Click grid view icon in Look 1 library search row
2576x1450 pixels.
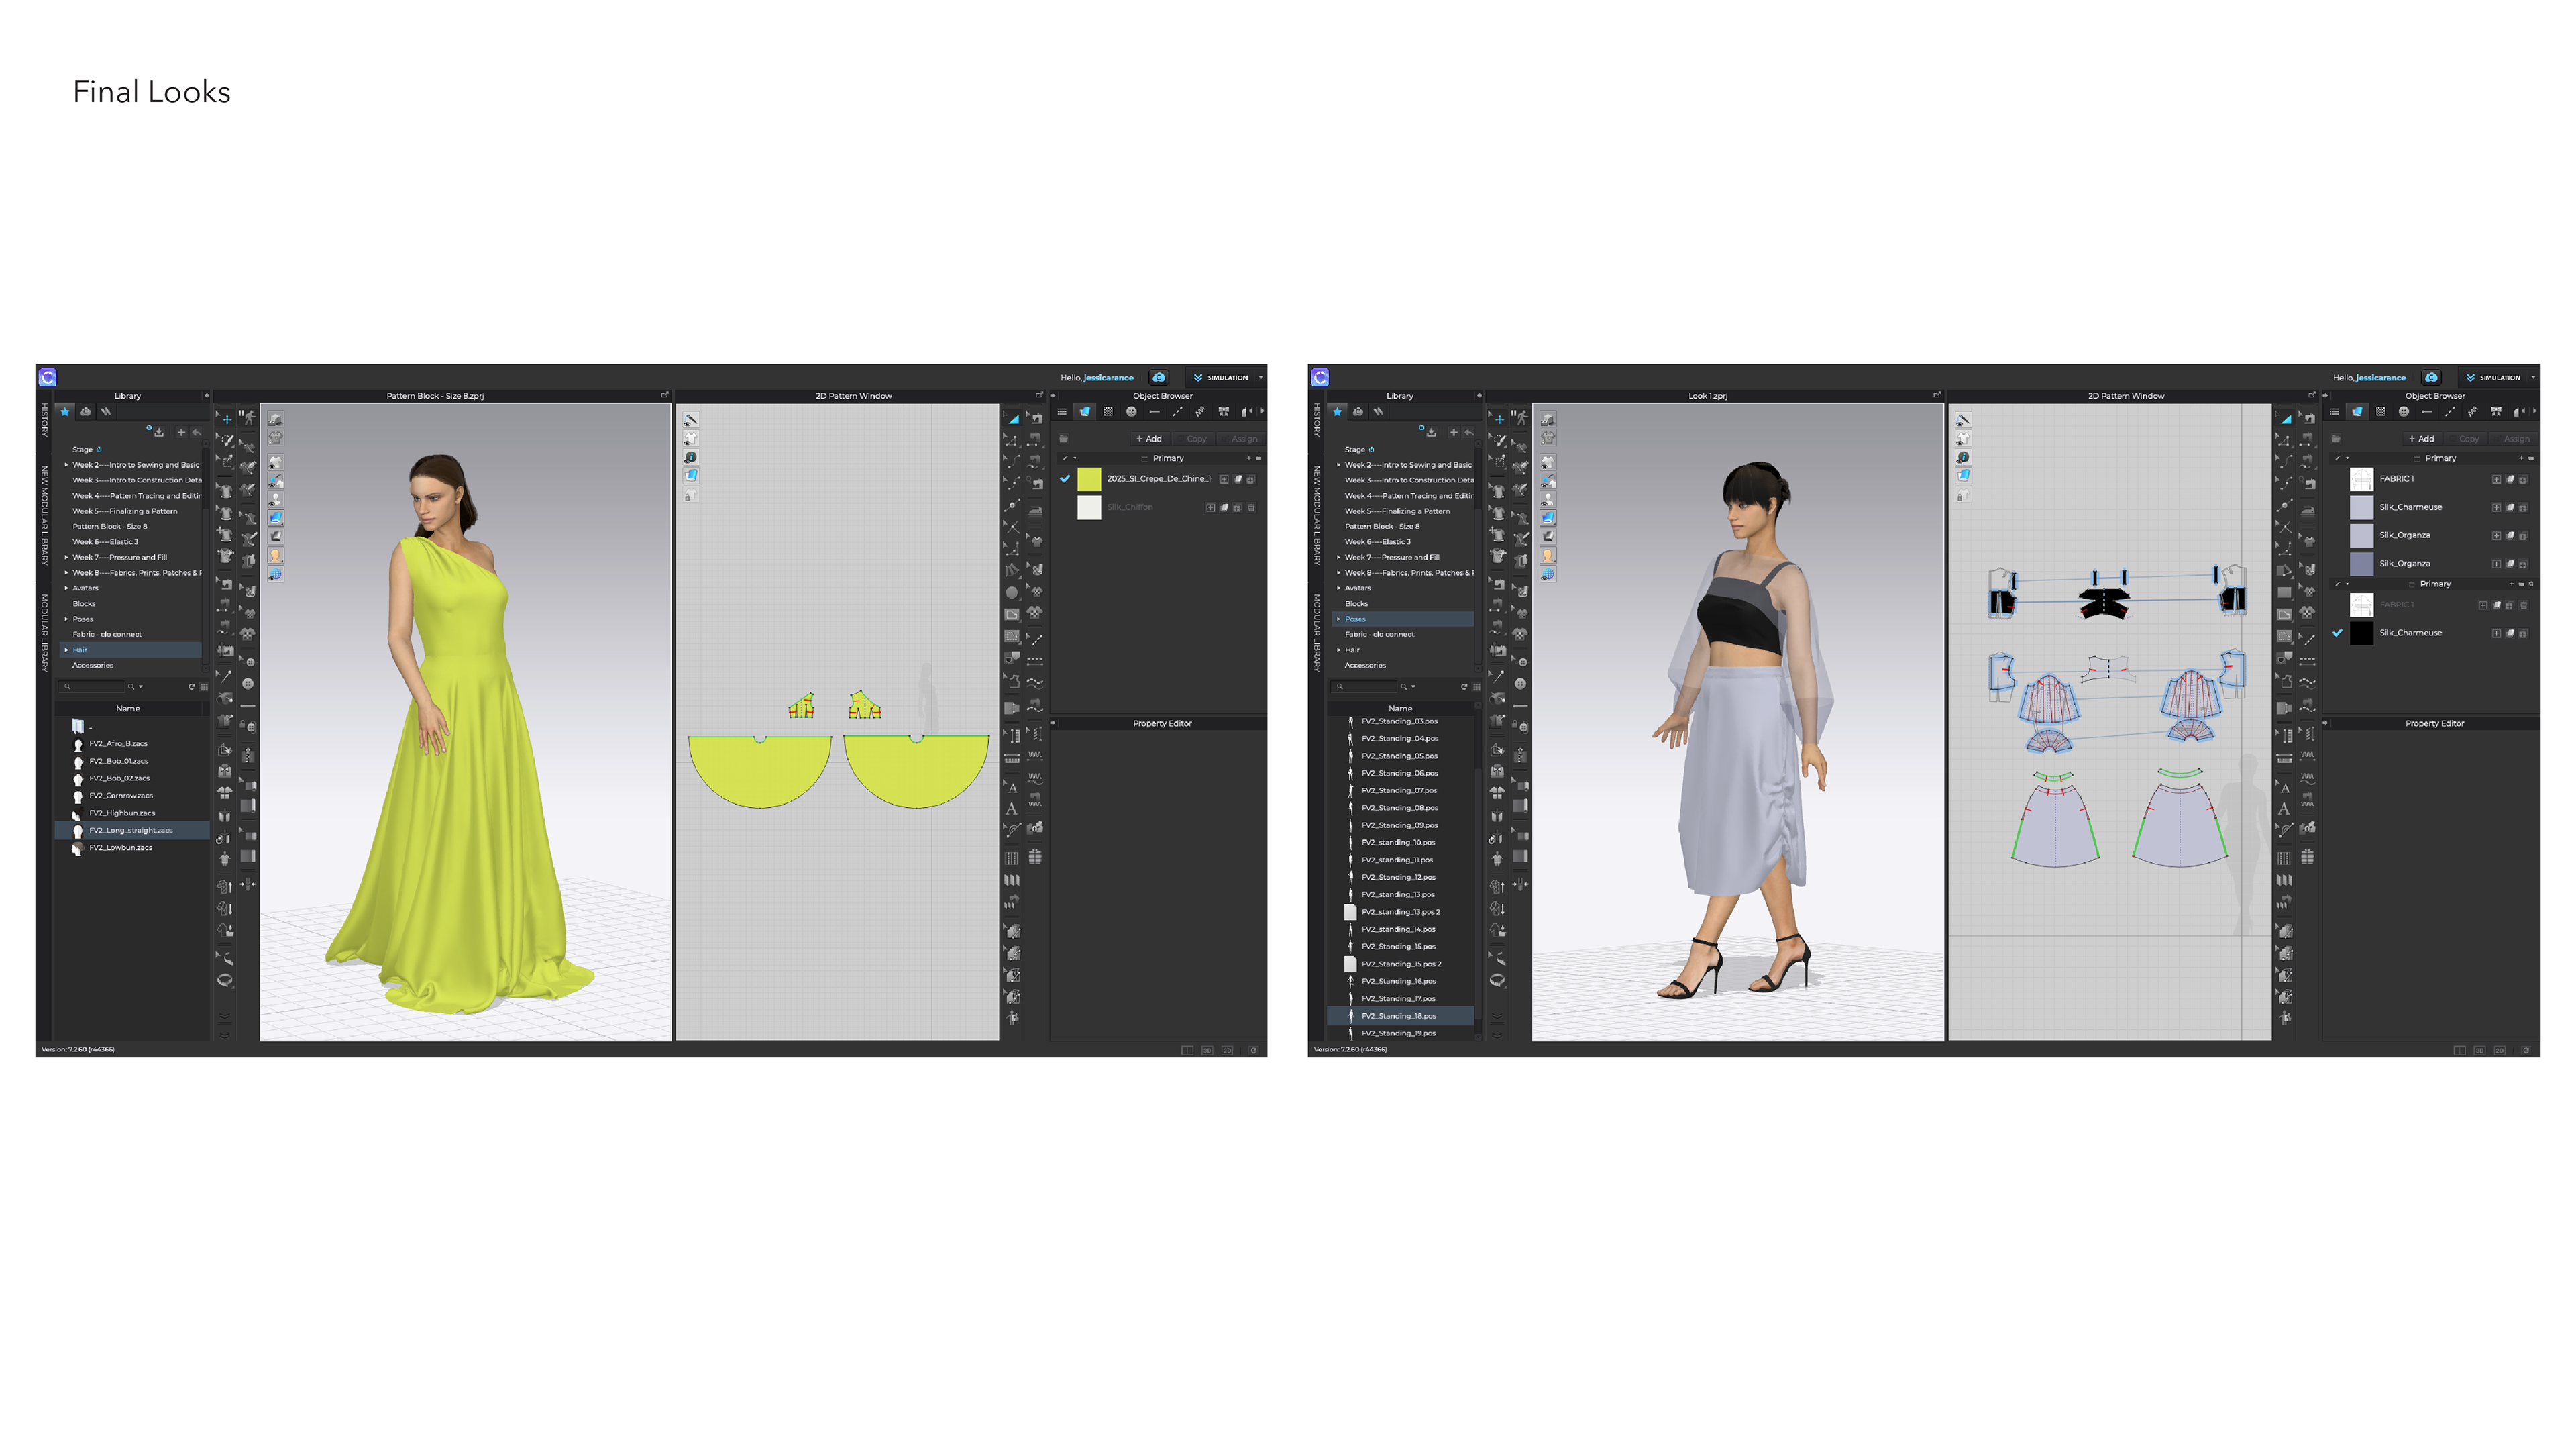pos(1477,687)
